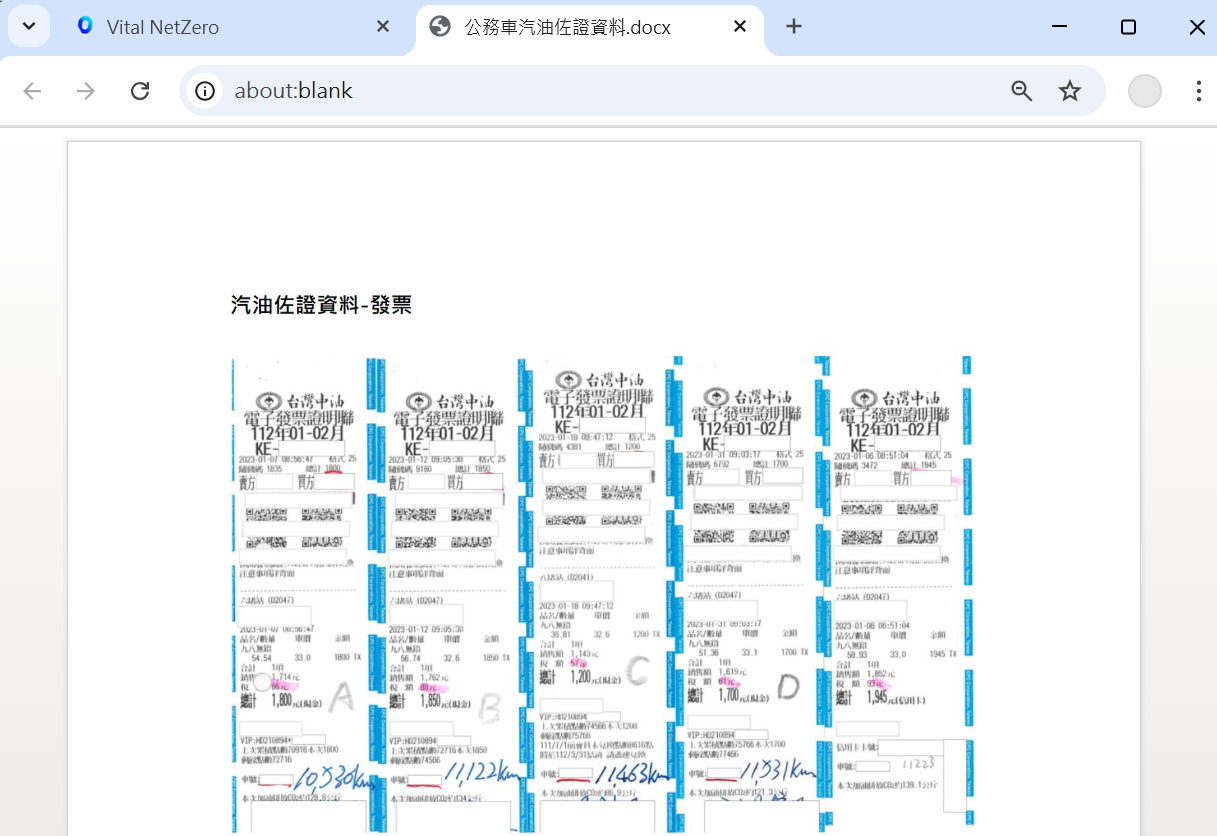Screen dimensions: 1217x836
Task: Go back using the back arrow
Action: tap(32, 91)
